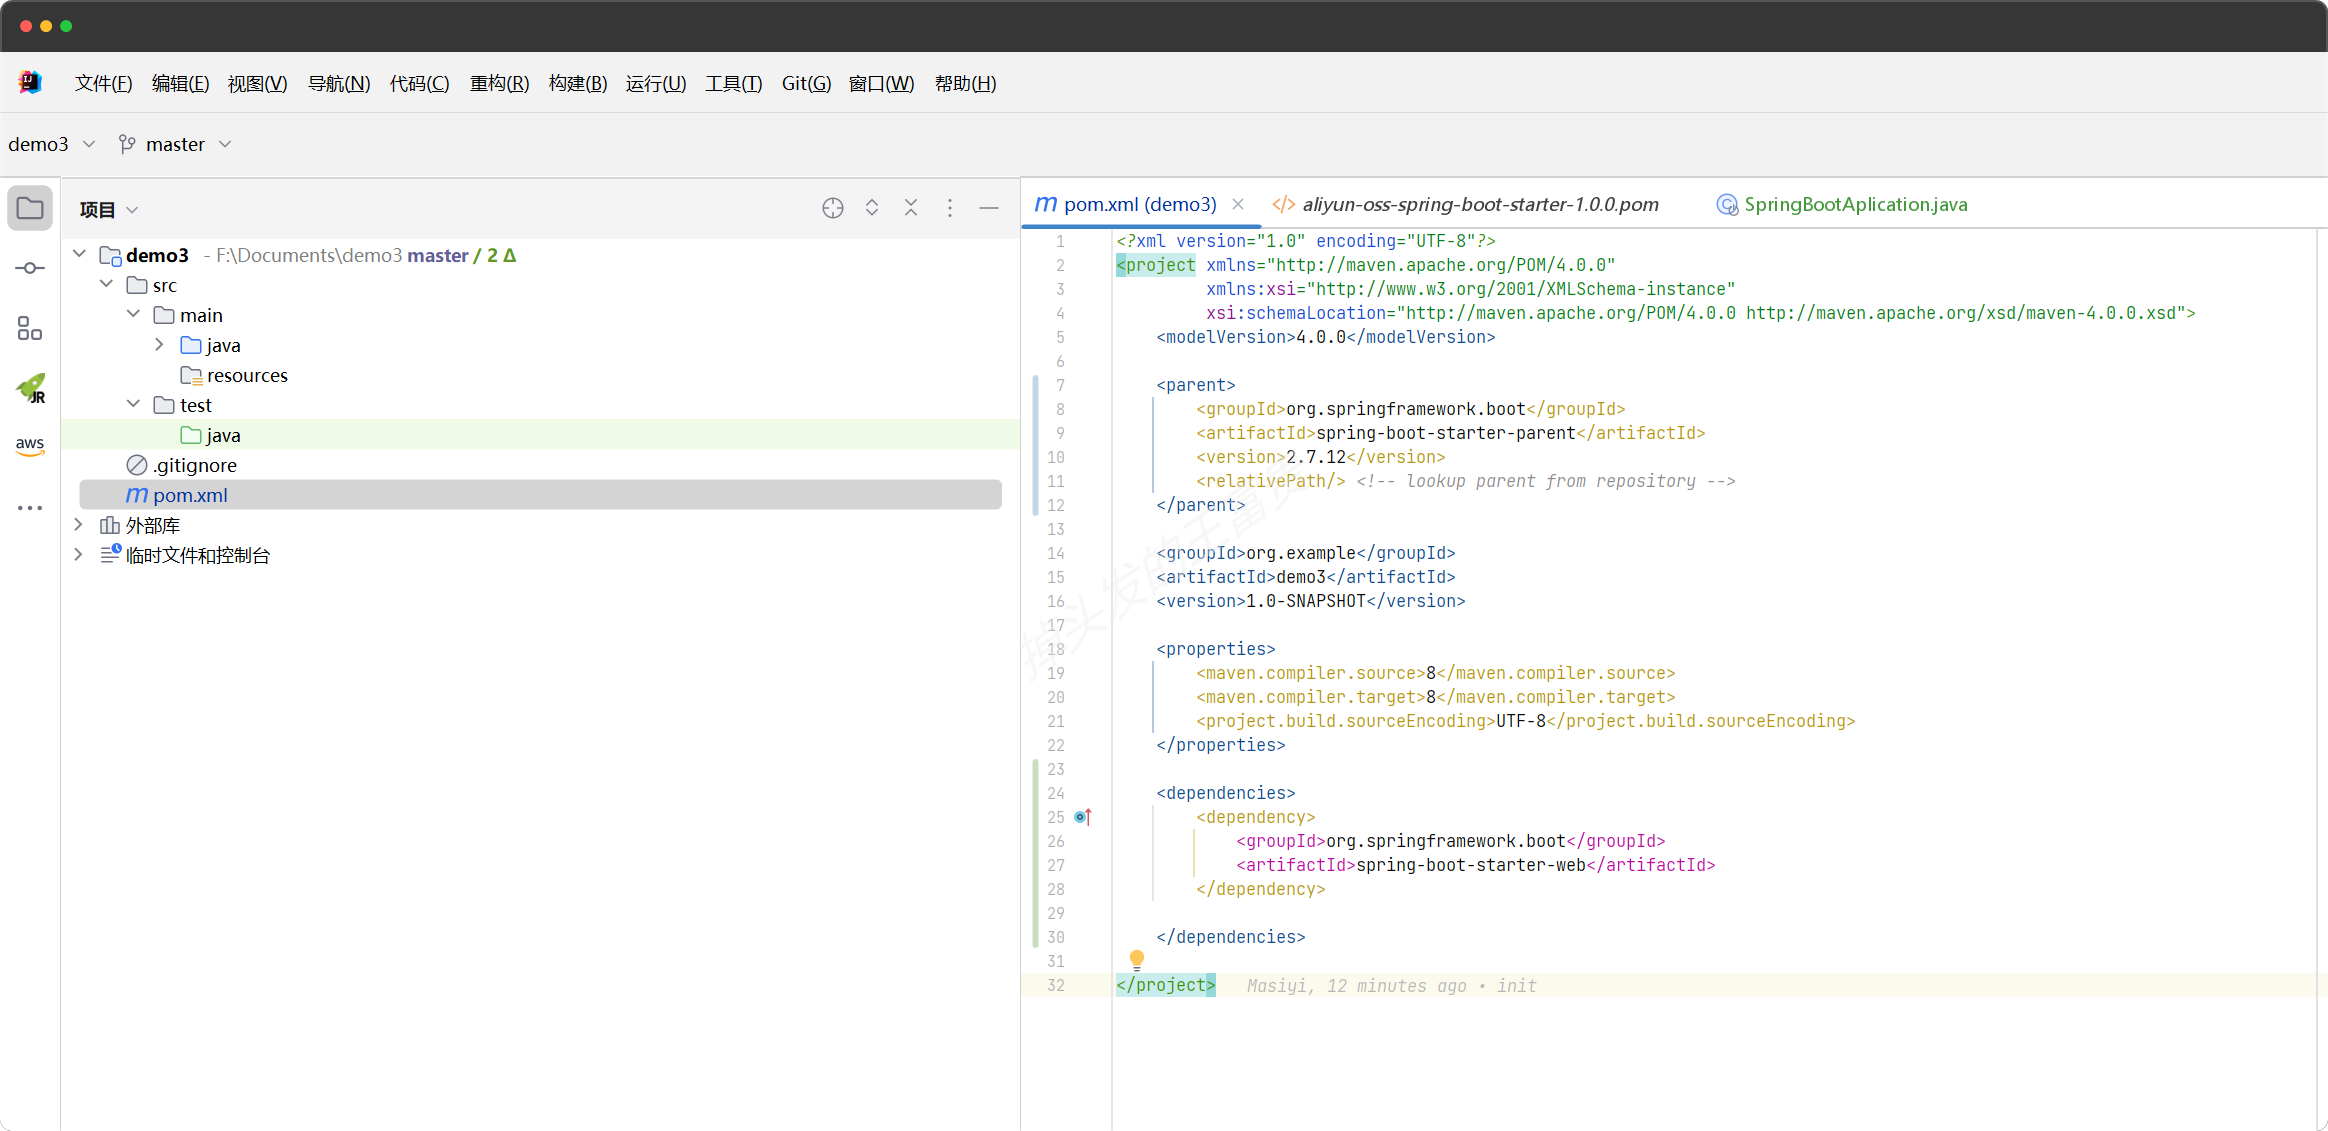
Task: Open the AWS toolkit sidebar icon
Action: pyautogui.click(x=30, y=446)
